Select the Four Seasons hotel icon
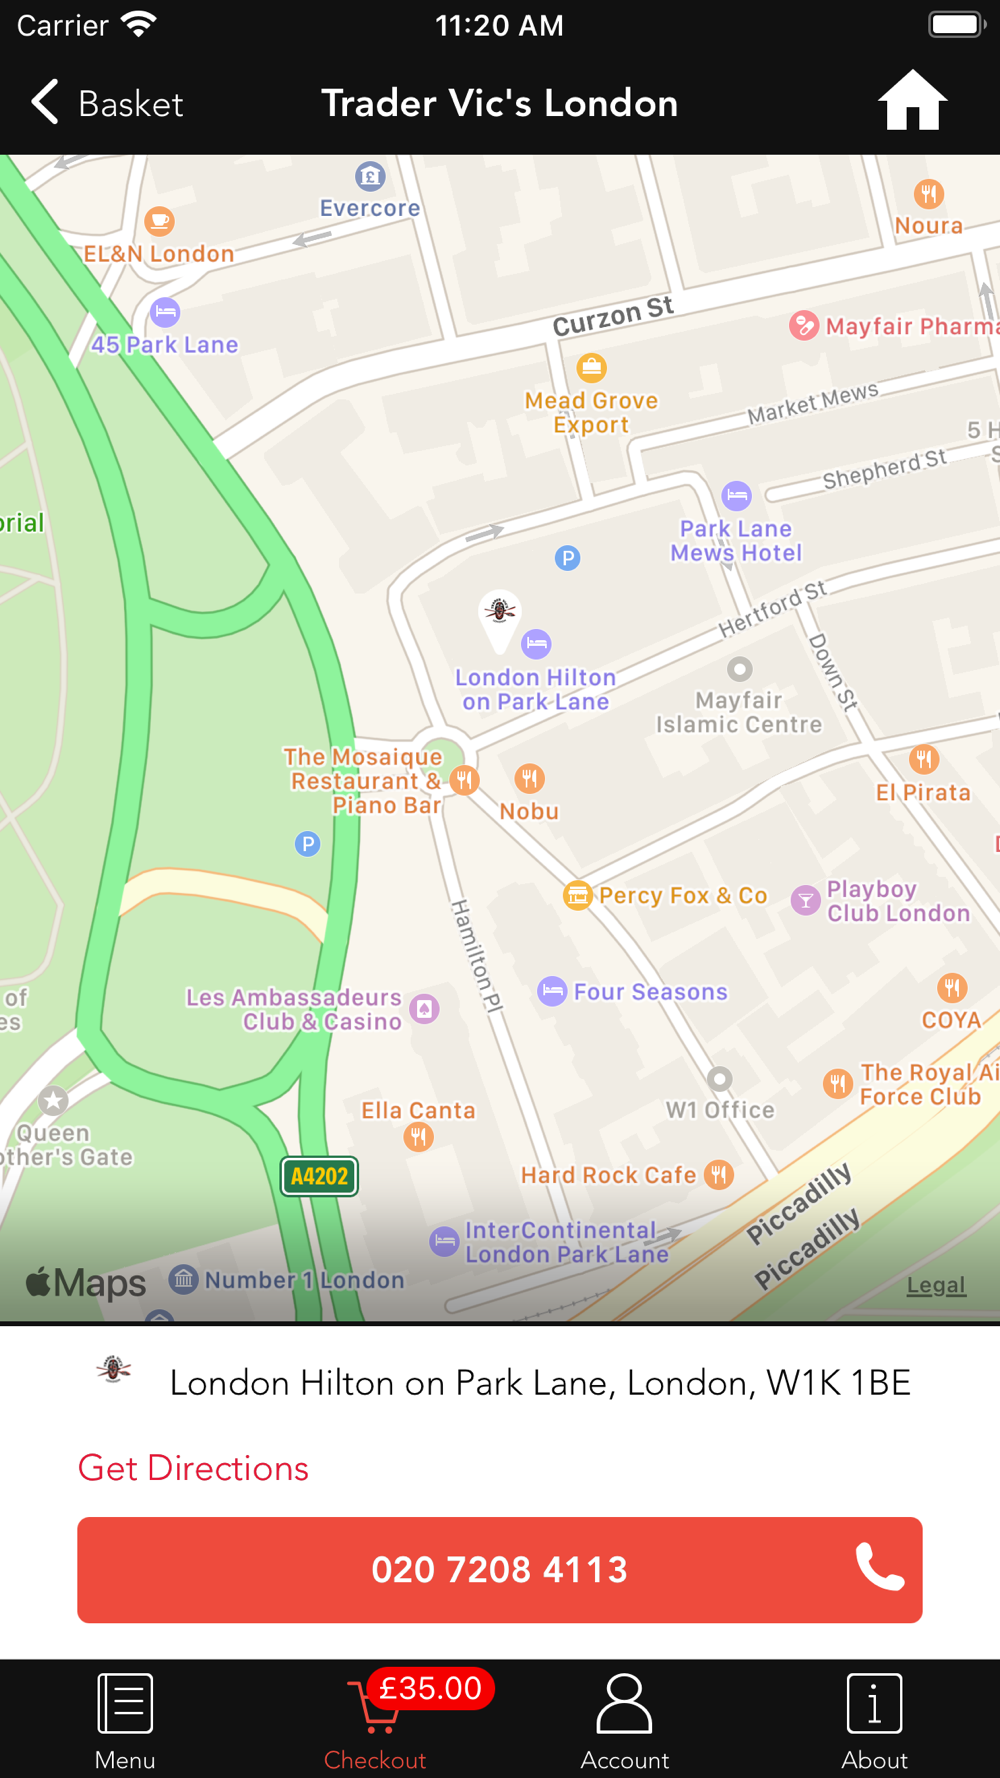 pyautogui.click(x=552, y=991)
